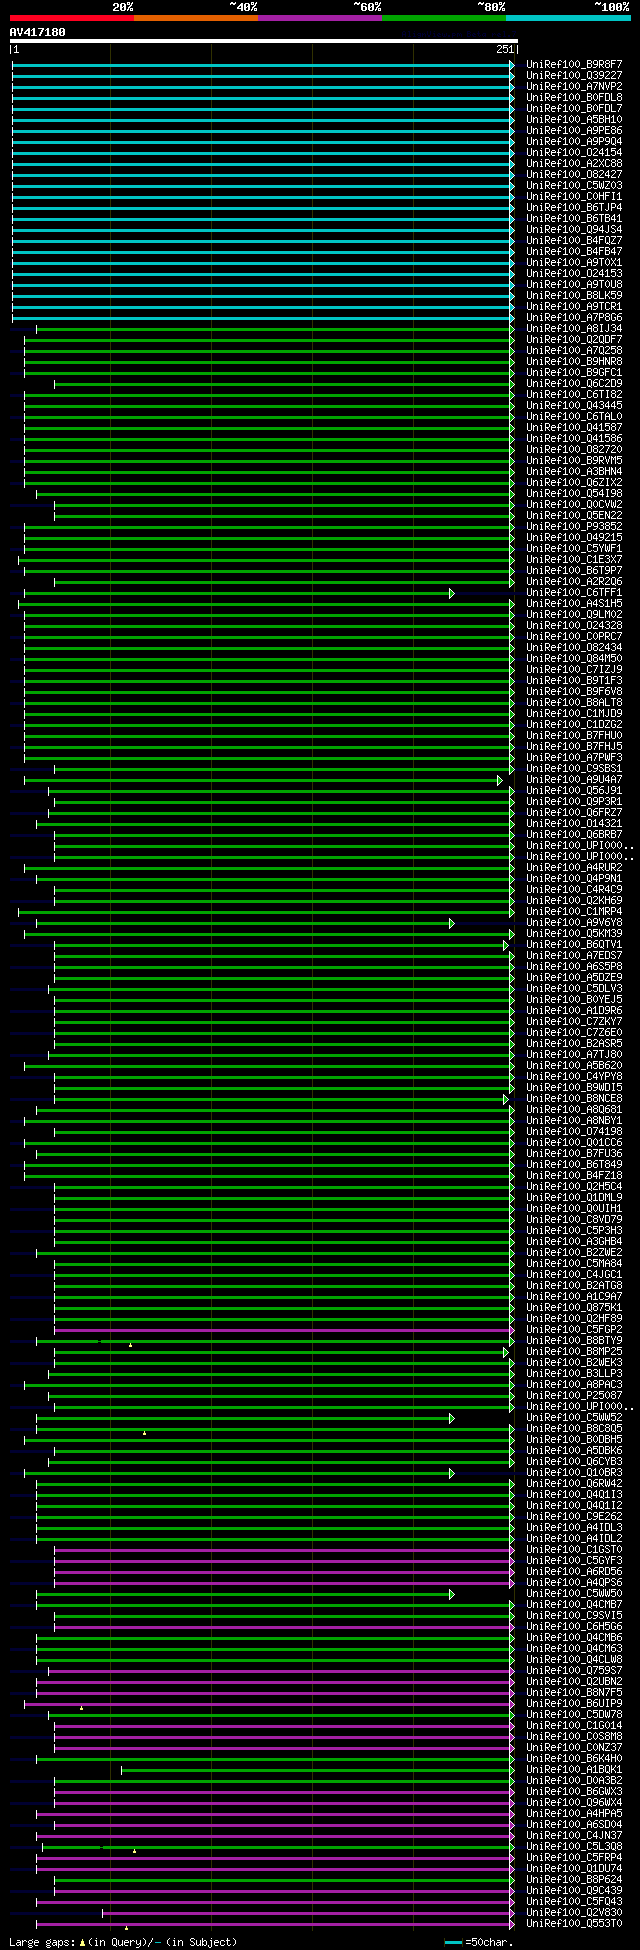Open the UniRef100_Q39227 hit
The width and height of the screenshot is (640, 1950).
[574, 75]
